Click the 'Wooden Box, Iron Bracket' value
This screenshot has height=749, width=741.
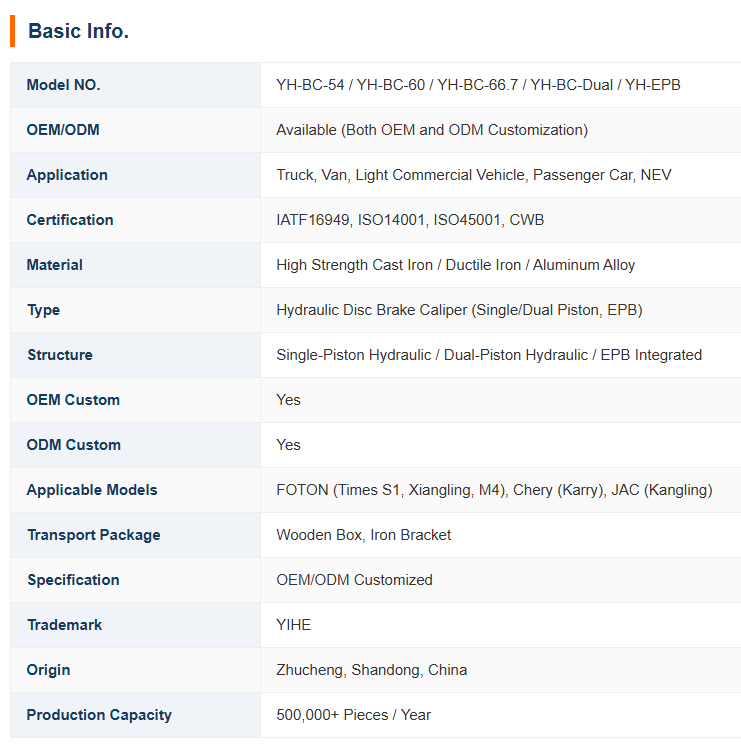point(364,535)
